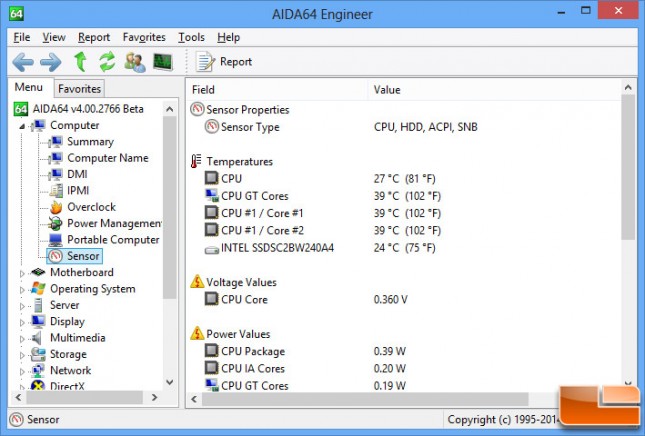
Task: Open the View menu
Action: [x=54, y=37]
